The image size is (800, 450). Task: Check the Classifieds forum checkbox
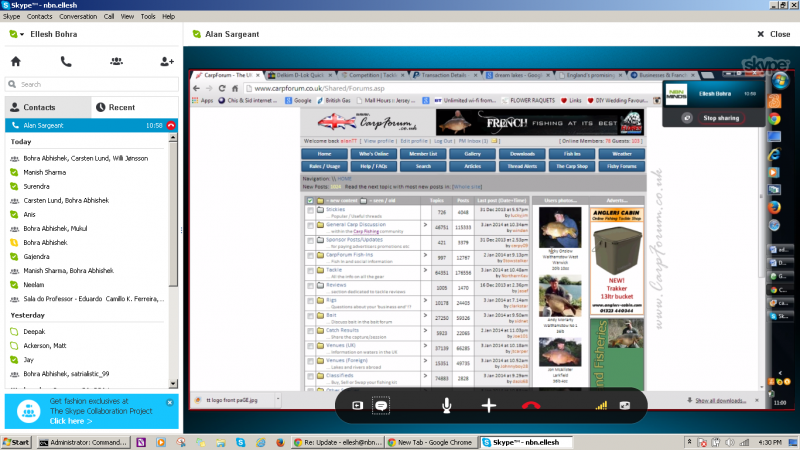[x=310, y=377]
